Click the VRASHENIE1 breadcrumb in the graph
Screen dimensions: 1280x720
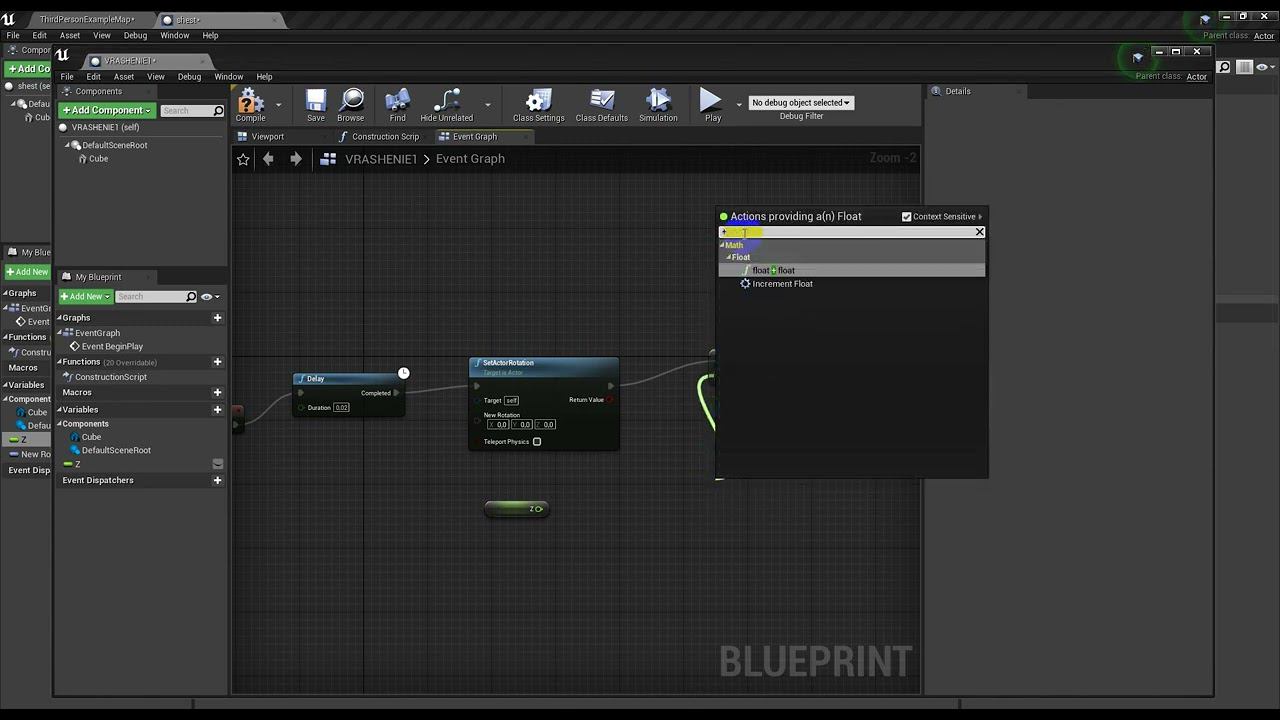[381, 159]
